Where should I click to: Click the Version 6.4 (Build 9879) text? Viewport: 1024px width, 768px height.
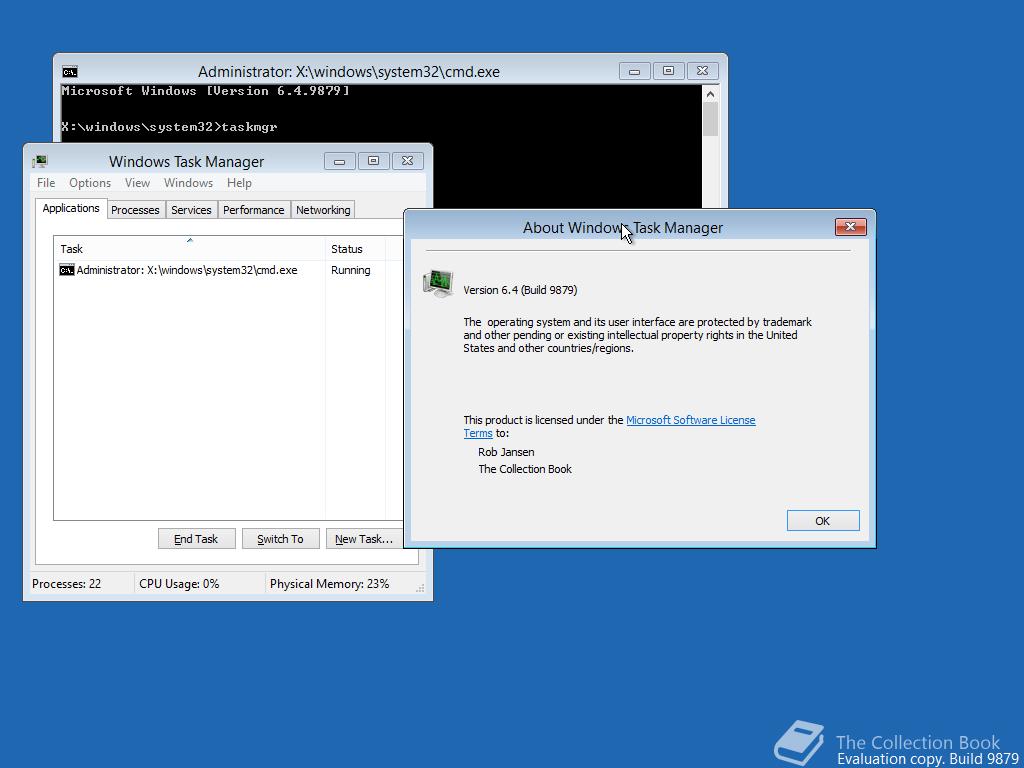tap(520, 290)
